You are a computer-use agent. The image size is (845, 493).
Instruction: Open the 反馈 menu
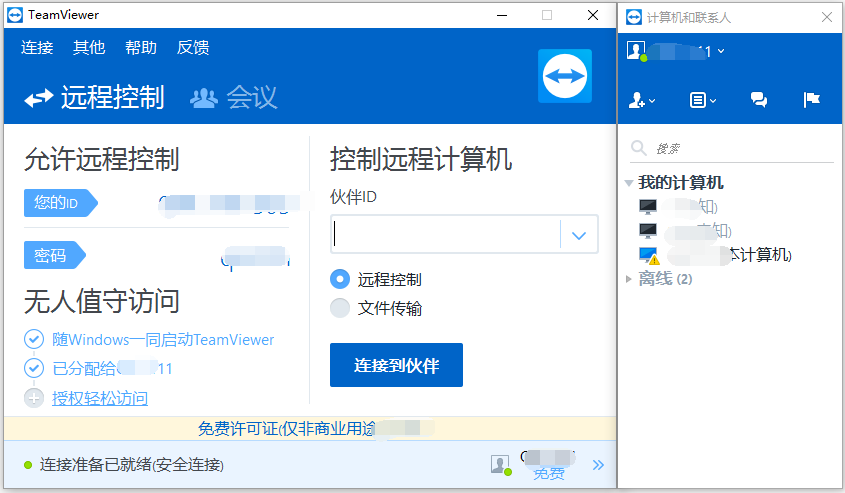193,47
